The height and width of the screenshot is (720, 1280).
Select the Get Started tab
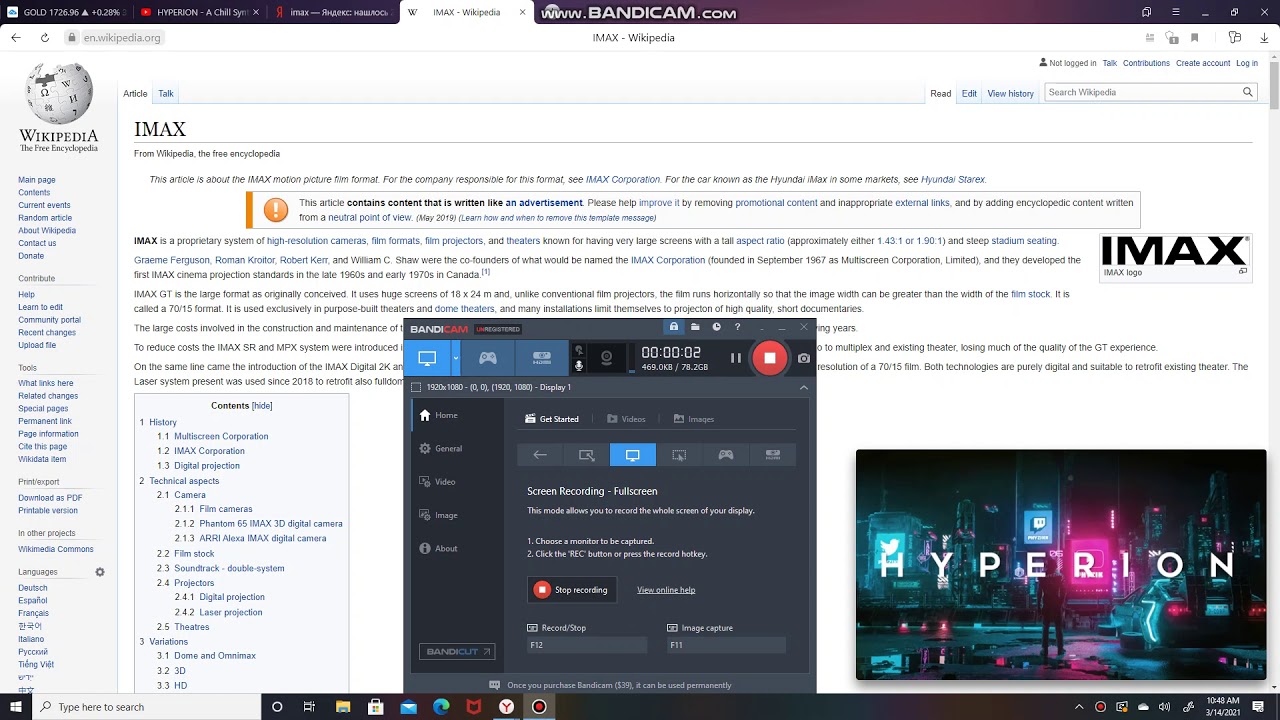[552, 419]
